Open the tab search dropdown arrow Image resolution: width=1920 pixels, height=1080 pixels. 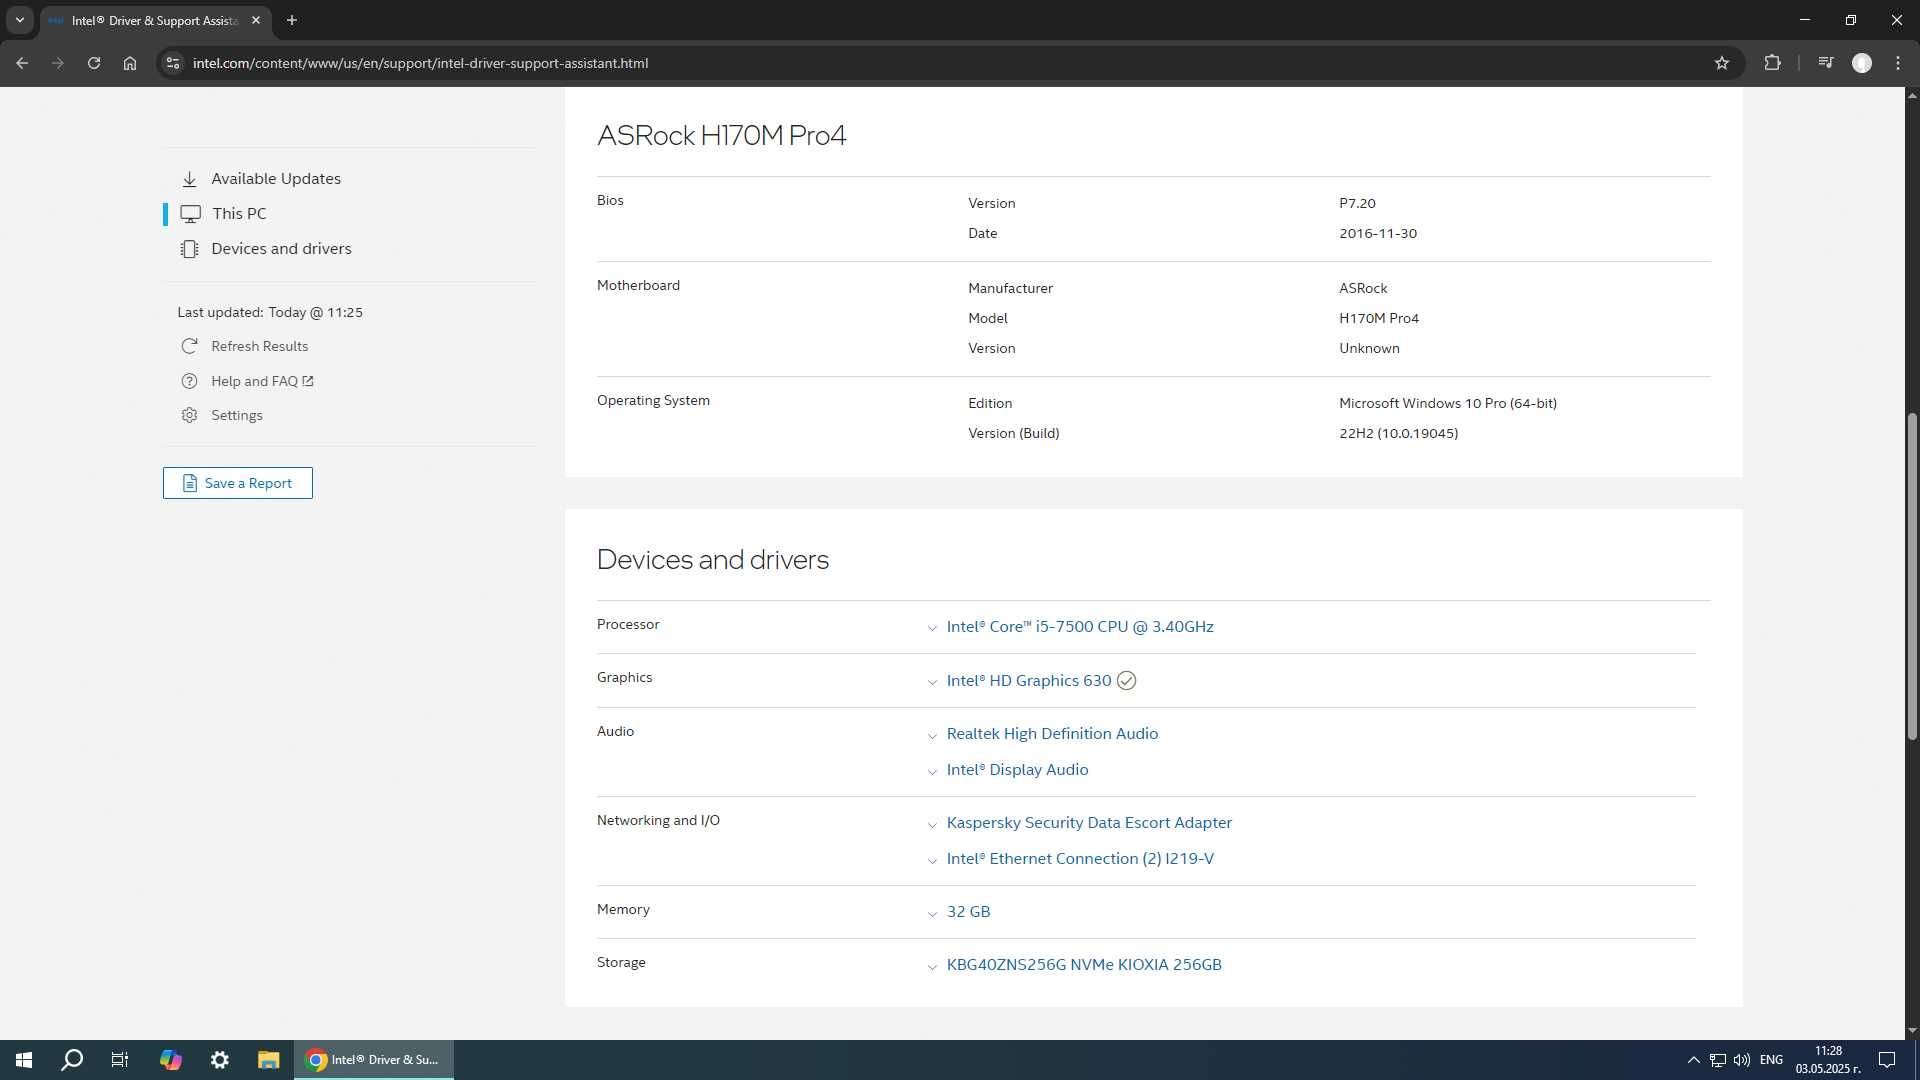19,20
